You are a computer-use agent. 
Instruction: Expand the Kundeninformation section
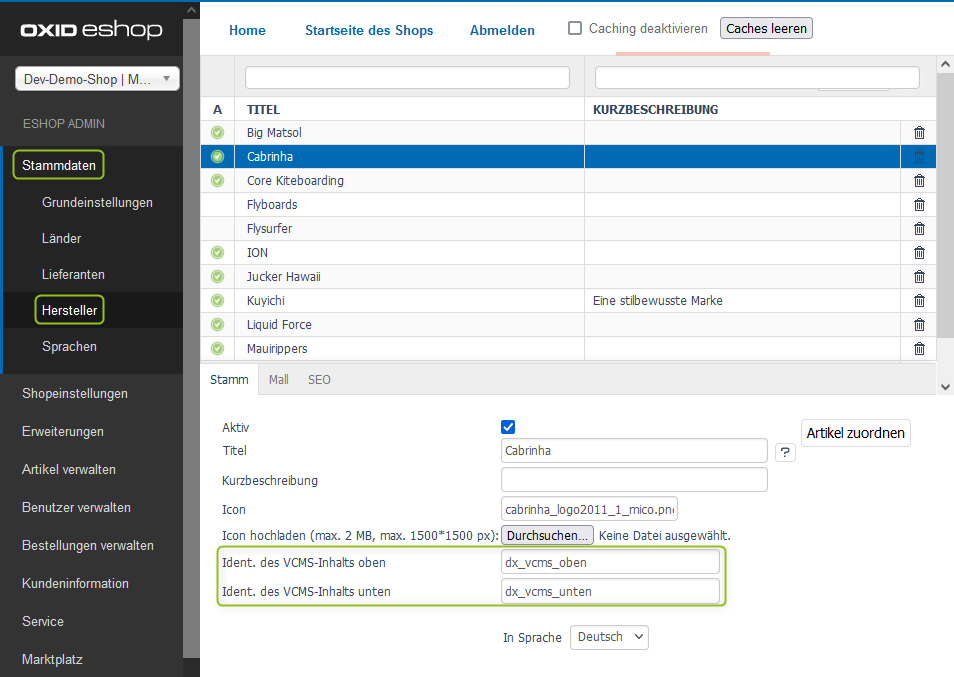pos(75,583)
